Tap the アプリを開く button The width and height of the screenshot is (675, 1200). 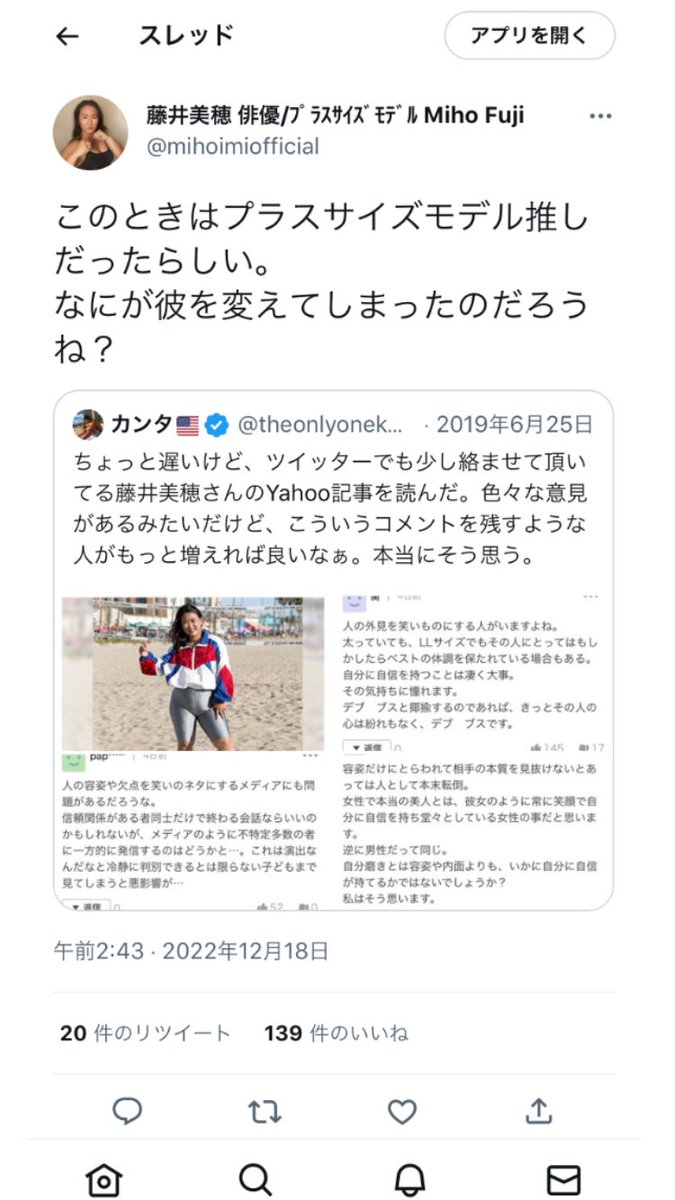click(x=529, y=36)
